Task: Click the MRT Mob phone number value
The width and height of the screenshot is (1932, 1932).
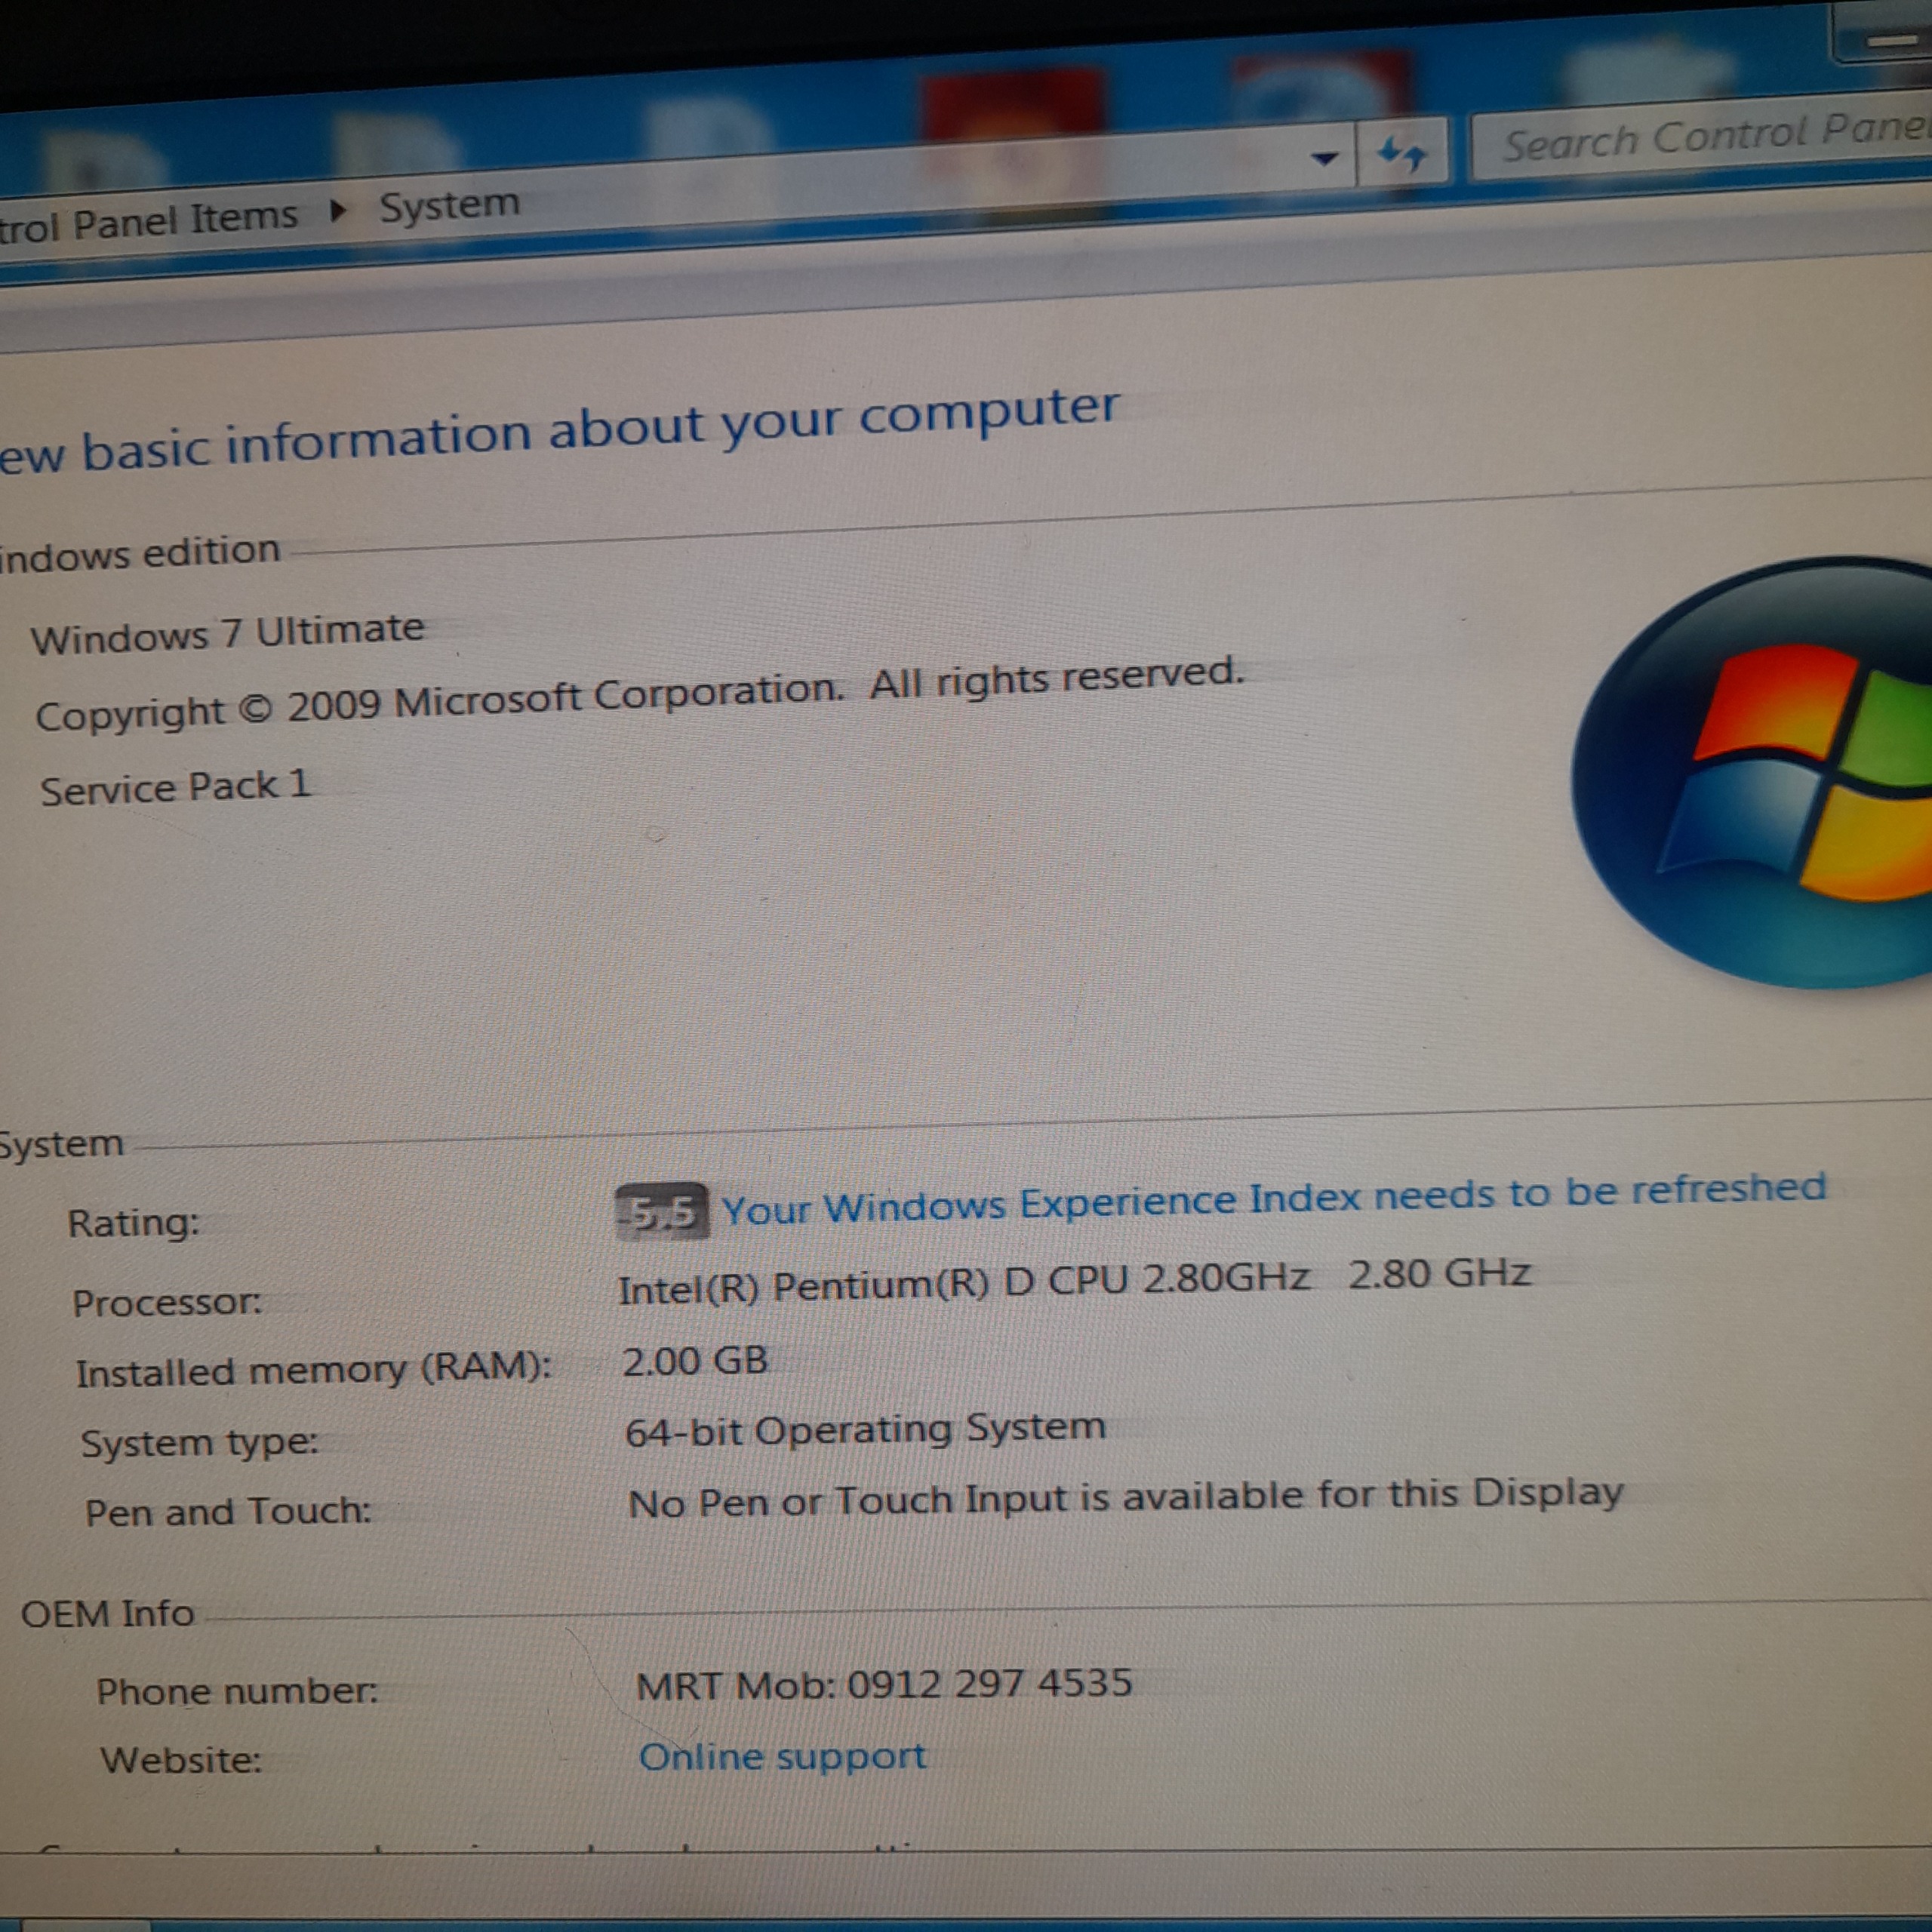Action: coord(884,1684)
